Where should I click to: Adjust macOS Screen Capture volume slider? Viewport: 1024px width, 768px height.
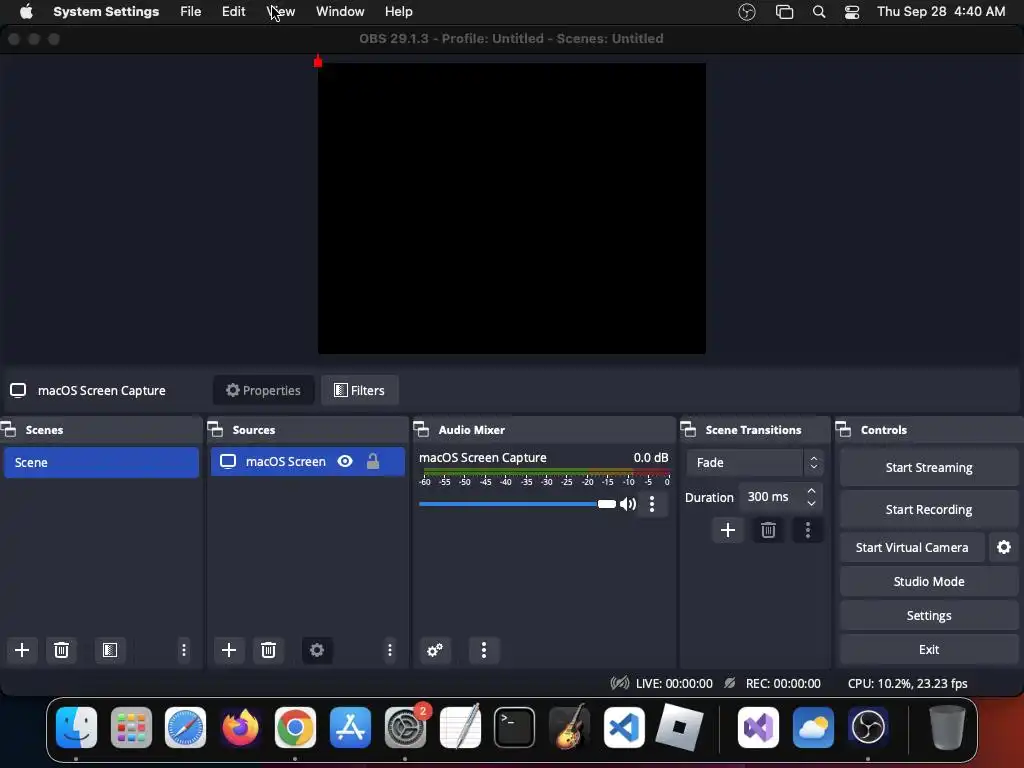607,504
